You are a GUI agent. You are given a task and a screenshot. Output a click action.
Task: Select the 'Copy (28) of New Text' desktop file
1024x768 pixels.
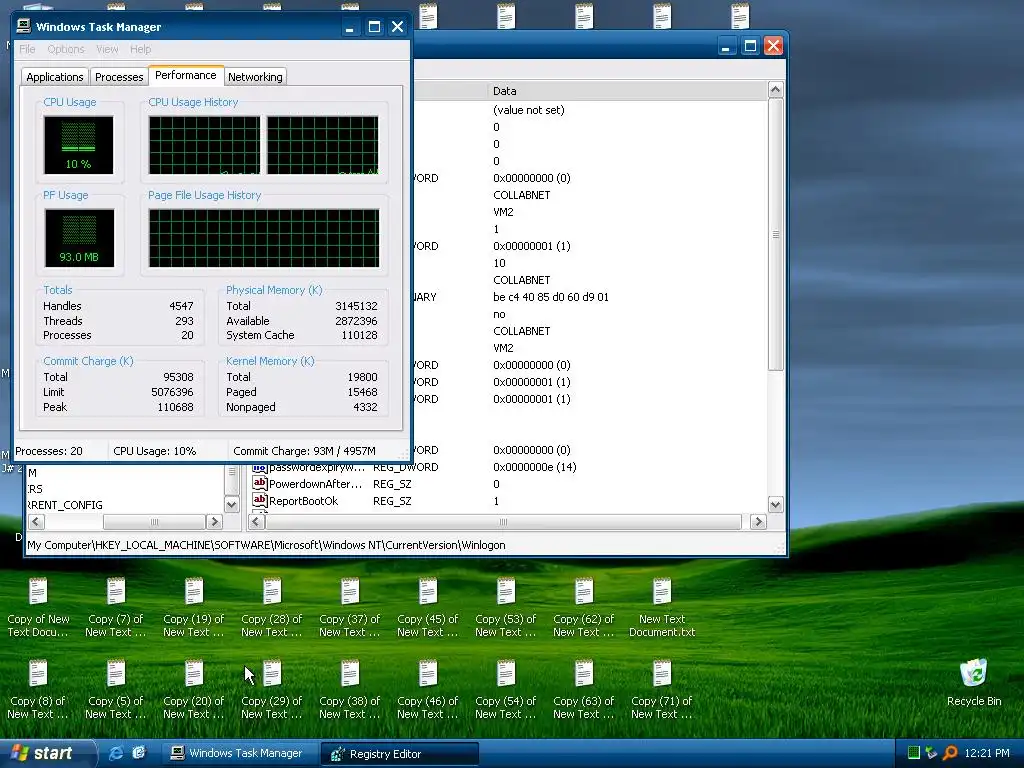pyautogui.click(x=272, y=608)
